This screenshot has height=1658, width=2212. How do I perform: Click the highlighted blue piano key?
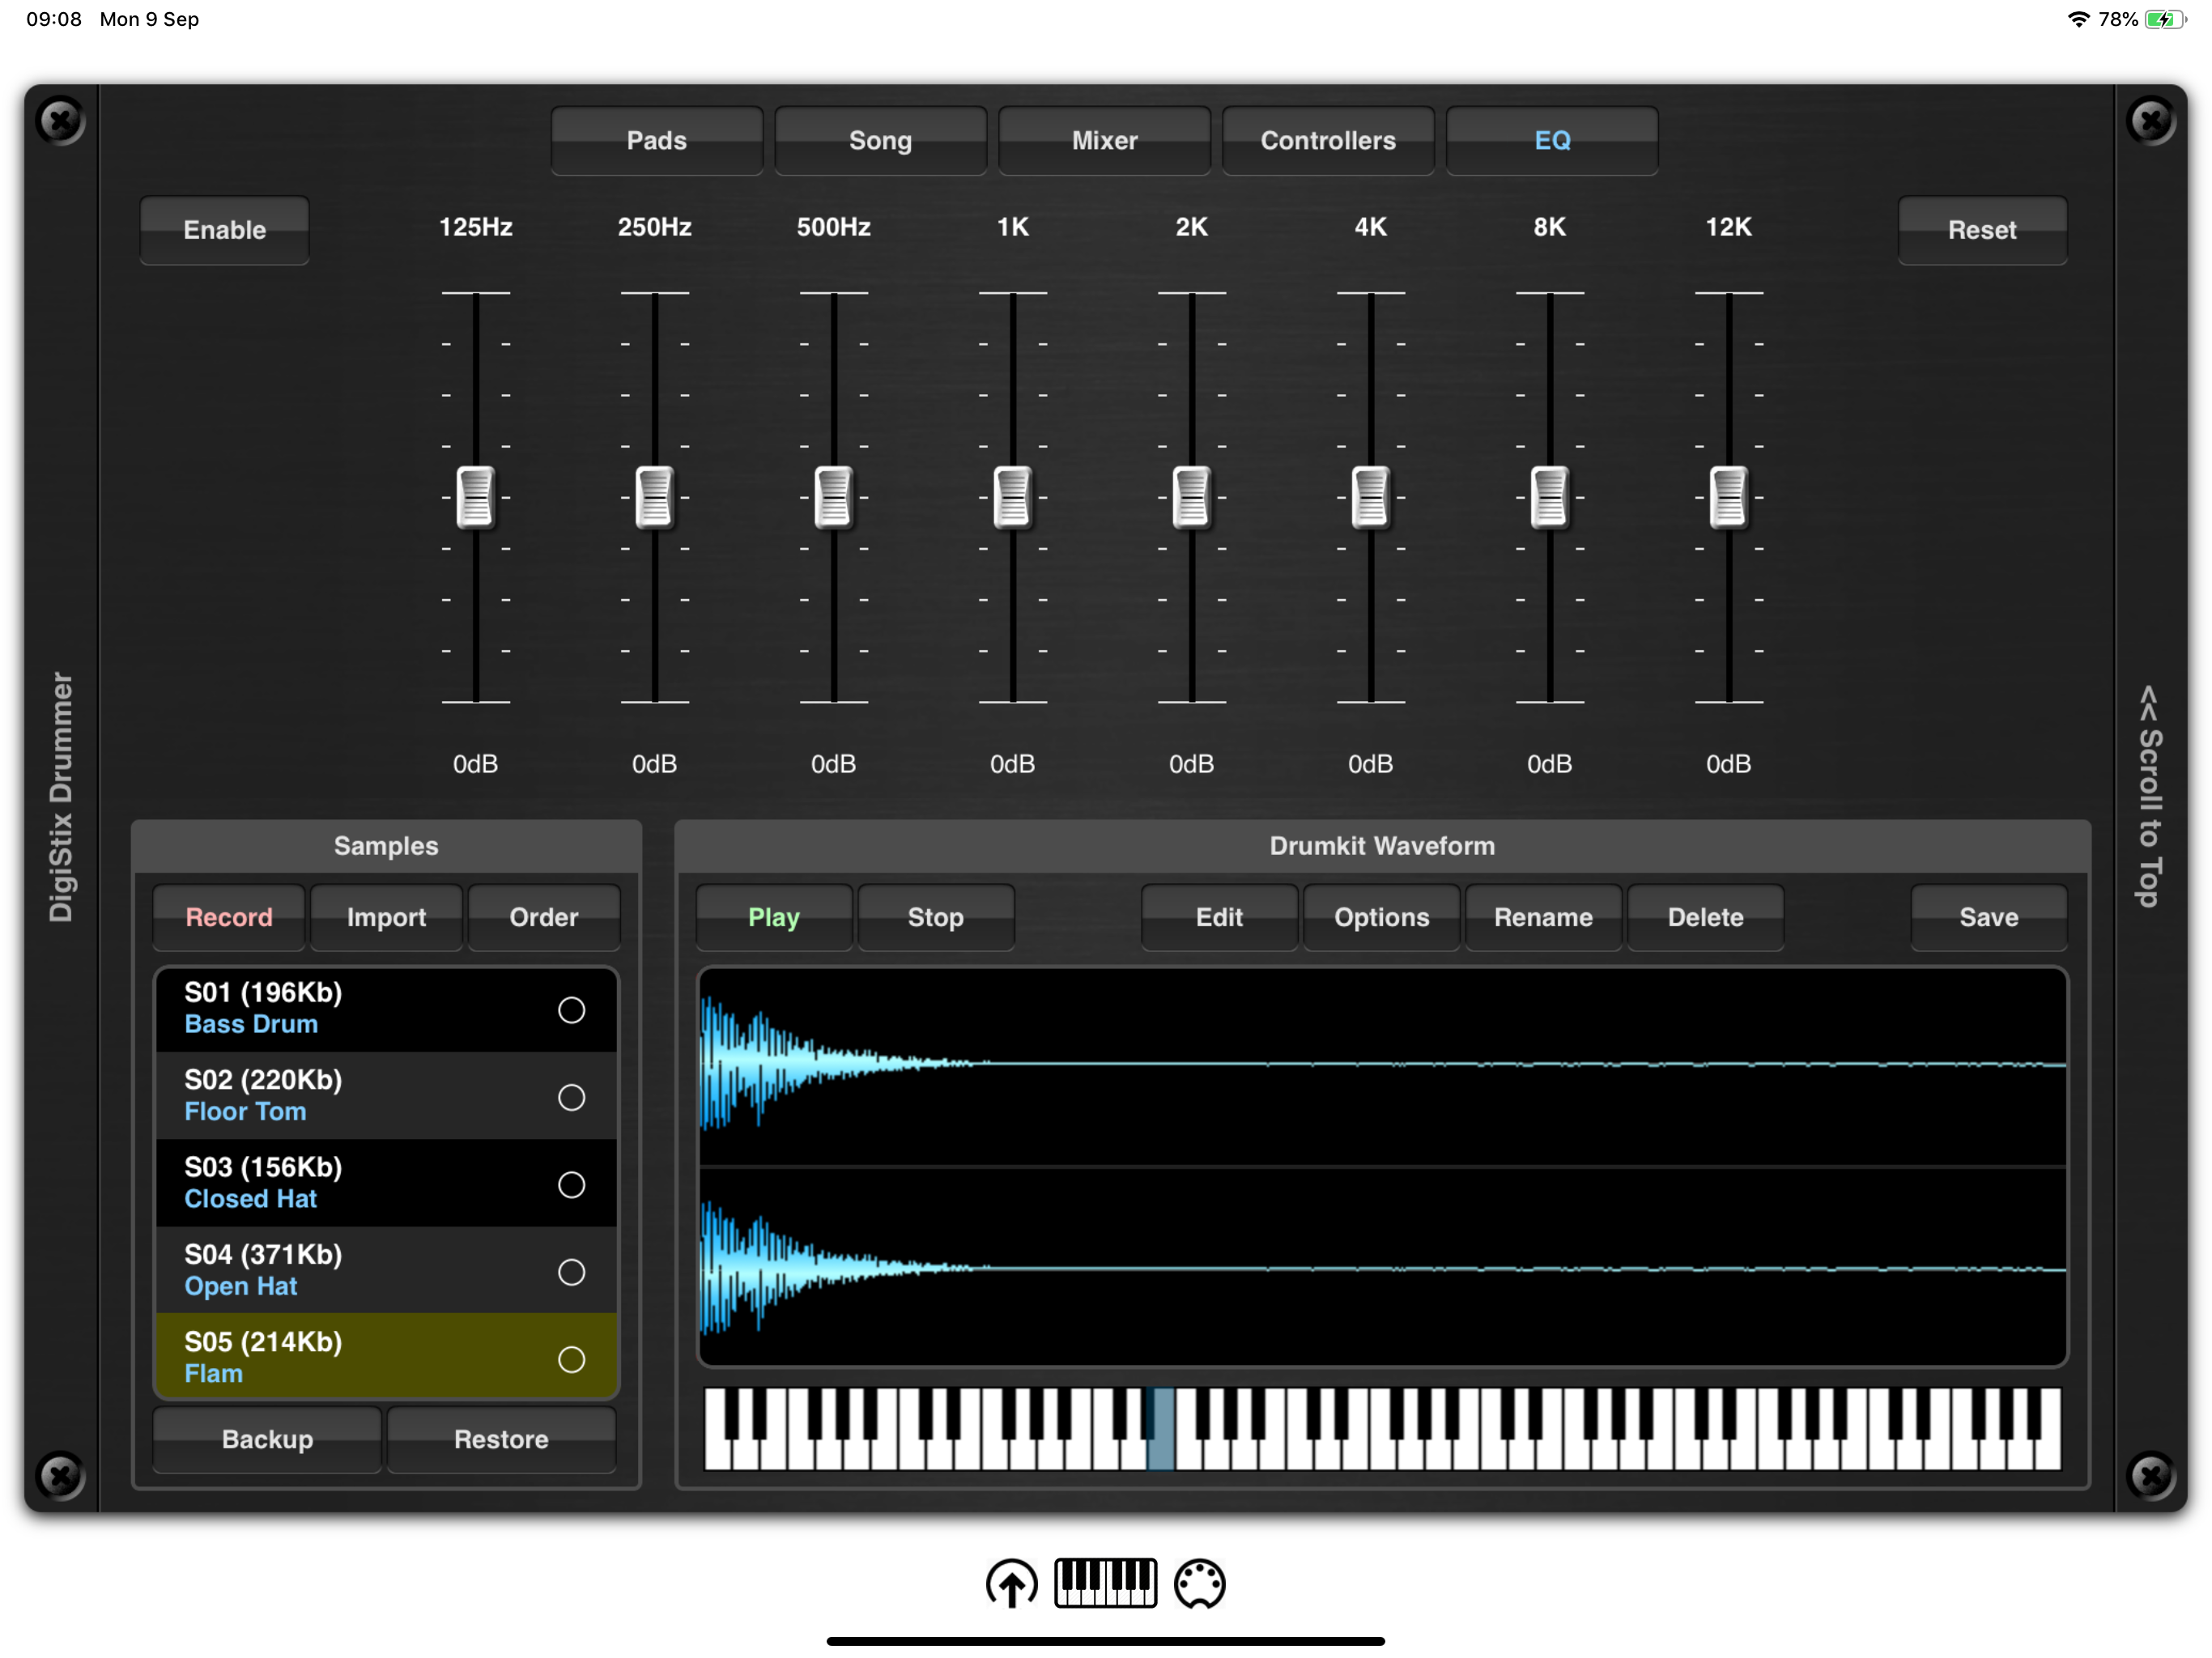point(1161,1445)
